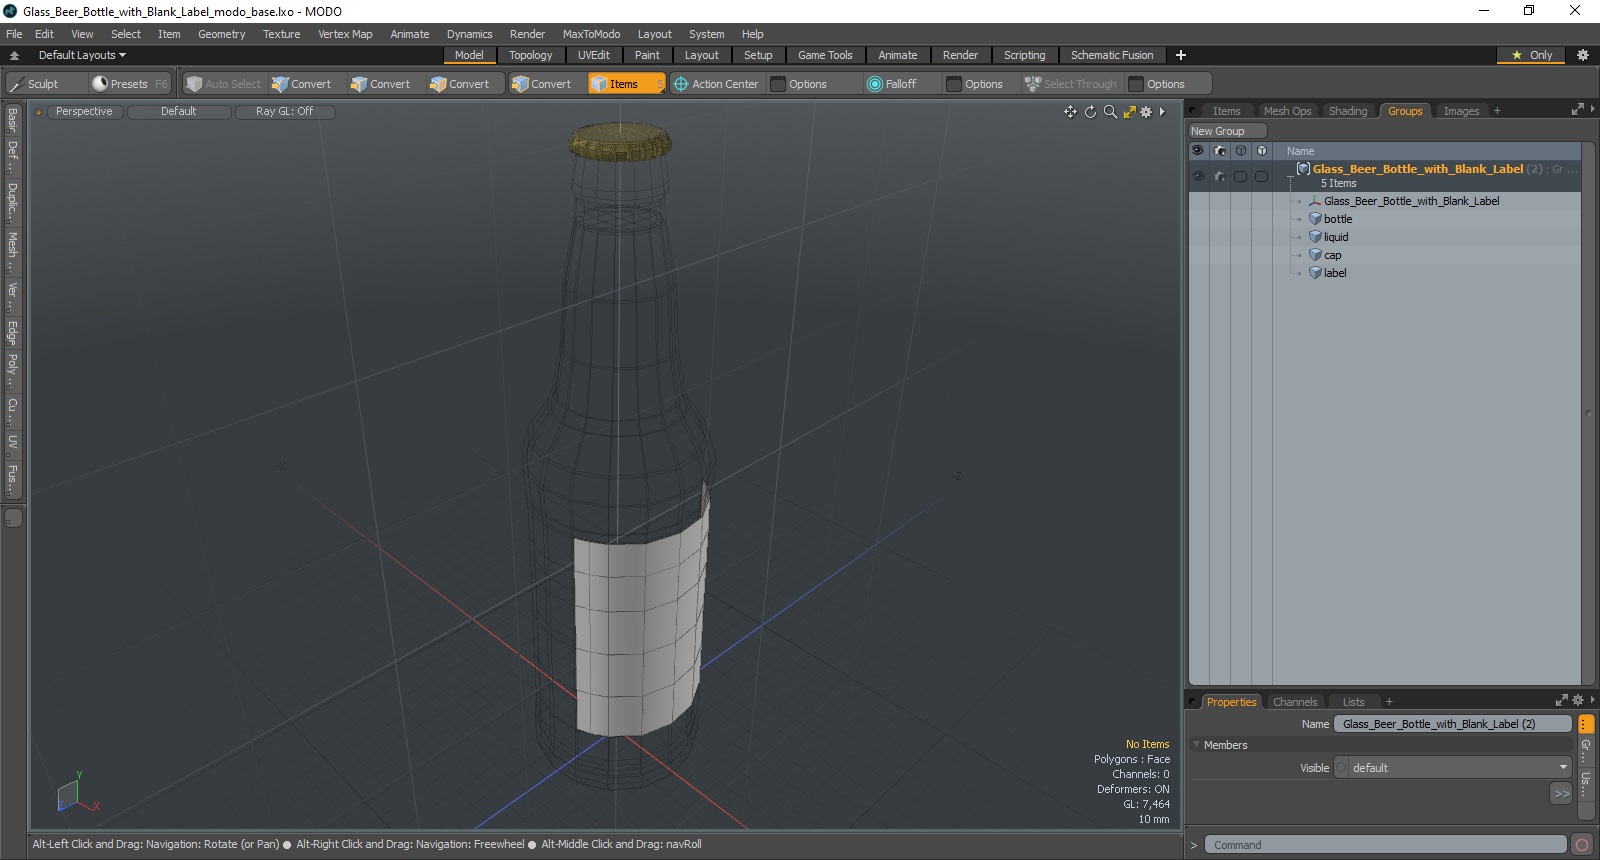The width and height of the screenshot is (1600, 860).
Task: Toggle first checkbox in Glass_Beer_Bottle group row
Action: (1240, 176)
